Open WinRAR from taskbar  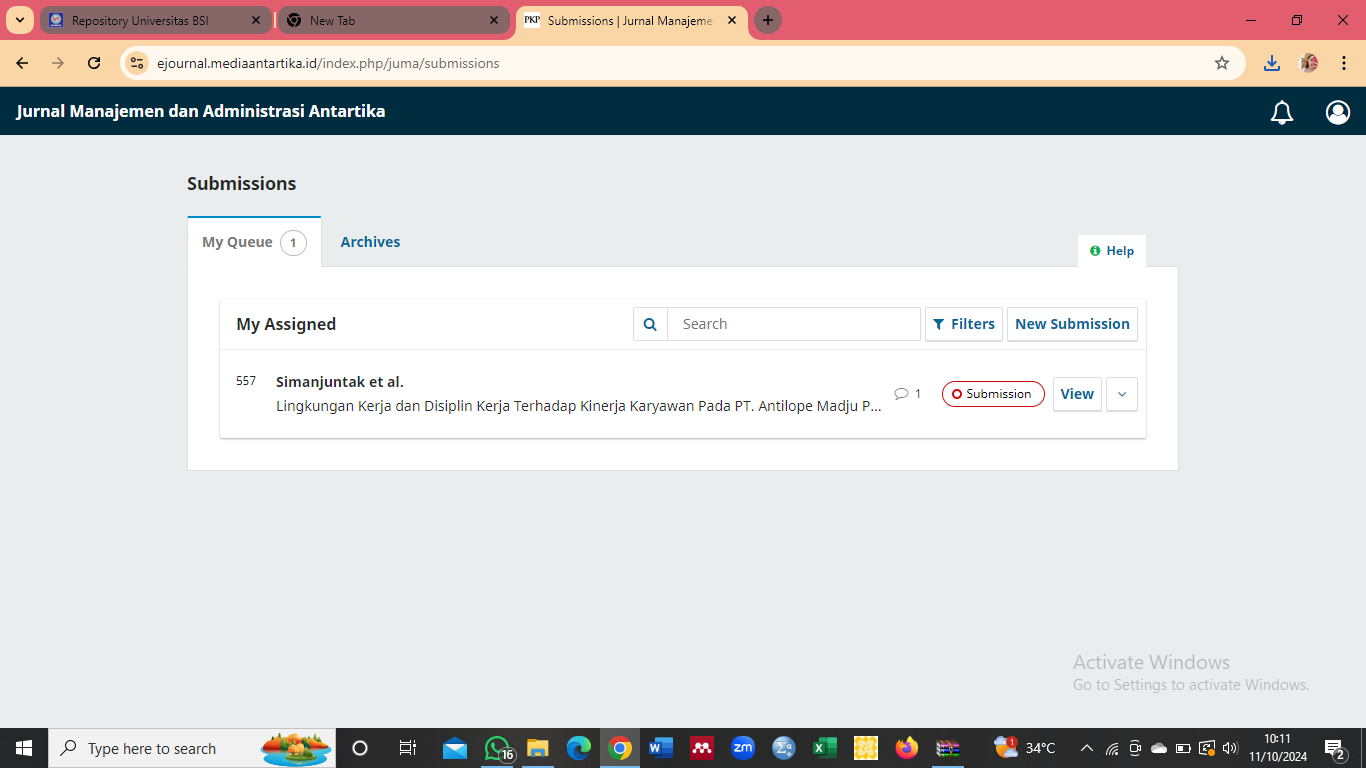point(948,748)
